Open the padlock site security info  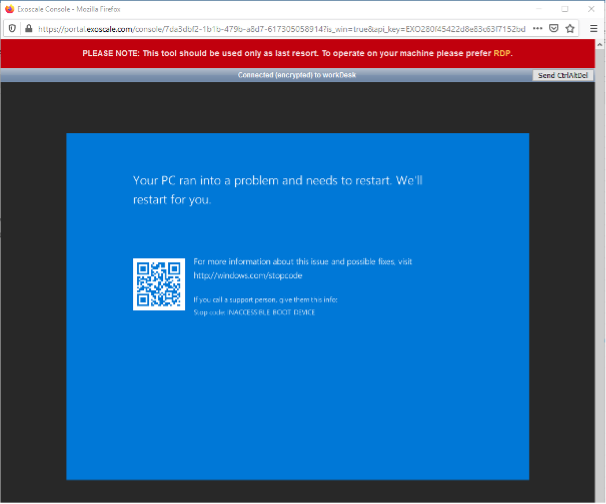tap(28, 28)
